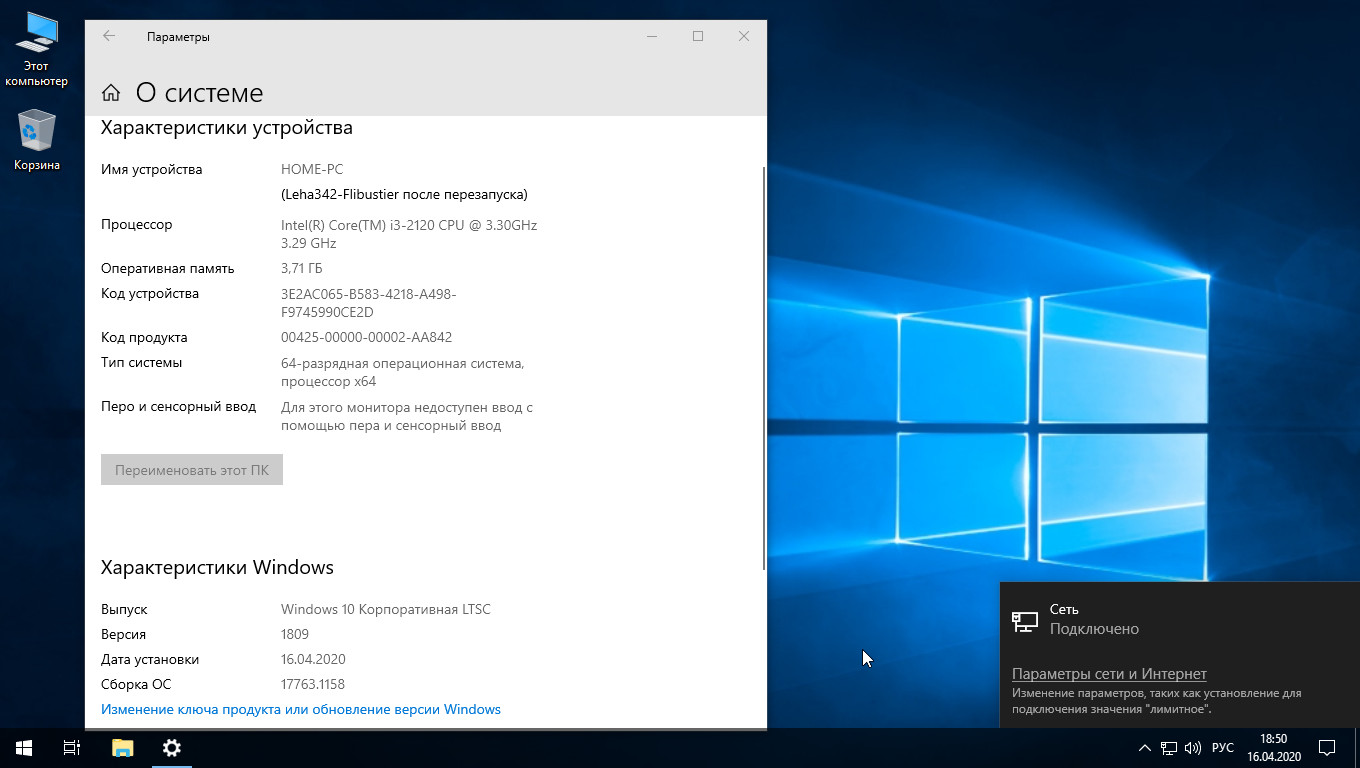Open Task View on the taskbar
Screen dimensions: 1360x768
pyautogui.click(x=72, y=747)
